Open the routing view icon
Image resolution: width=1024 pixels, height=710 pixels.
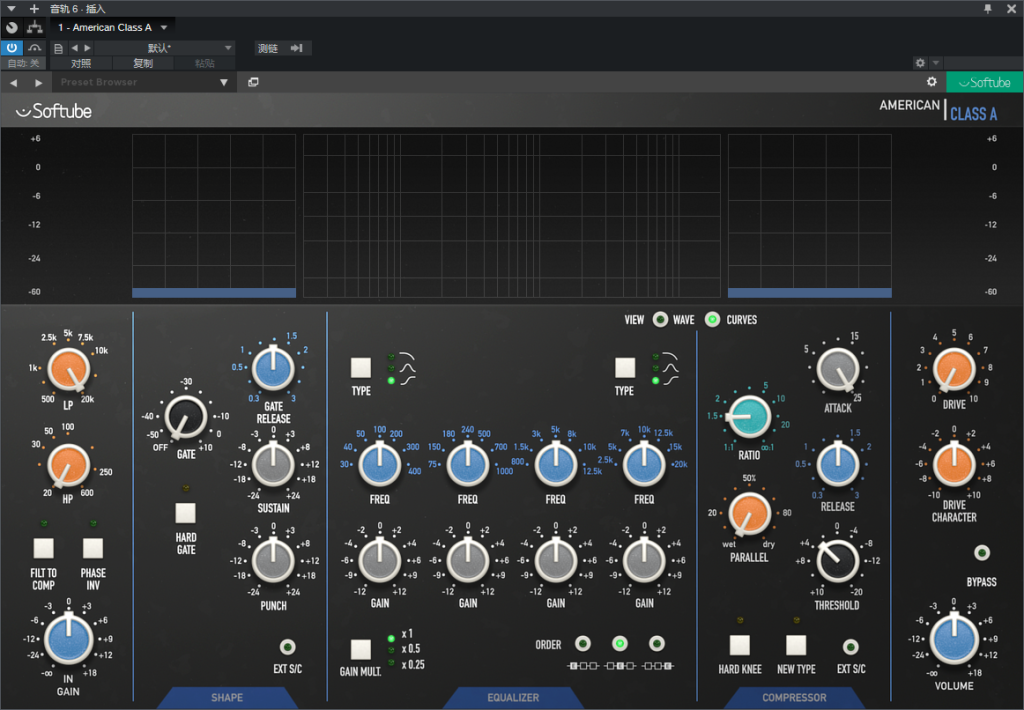(x=35, y=27)
